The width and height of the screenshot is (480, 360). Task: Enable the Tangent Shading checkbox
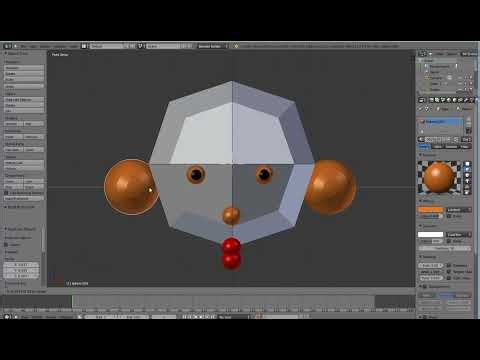pyautogui.click(x=449, y=272)
